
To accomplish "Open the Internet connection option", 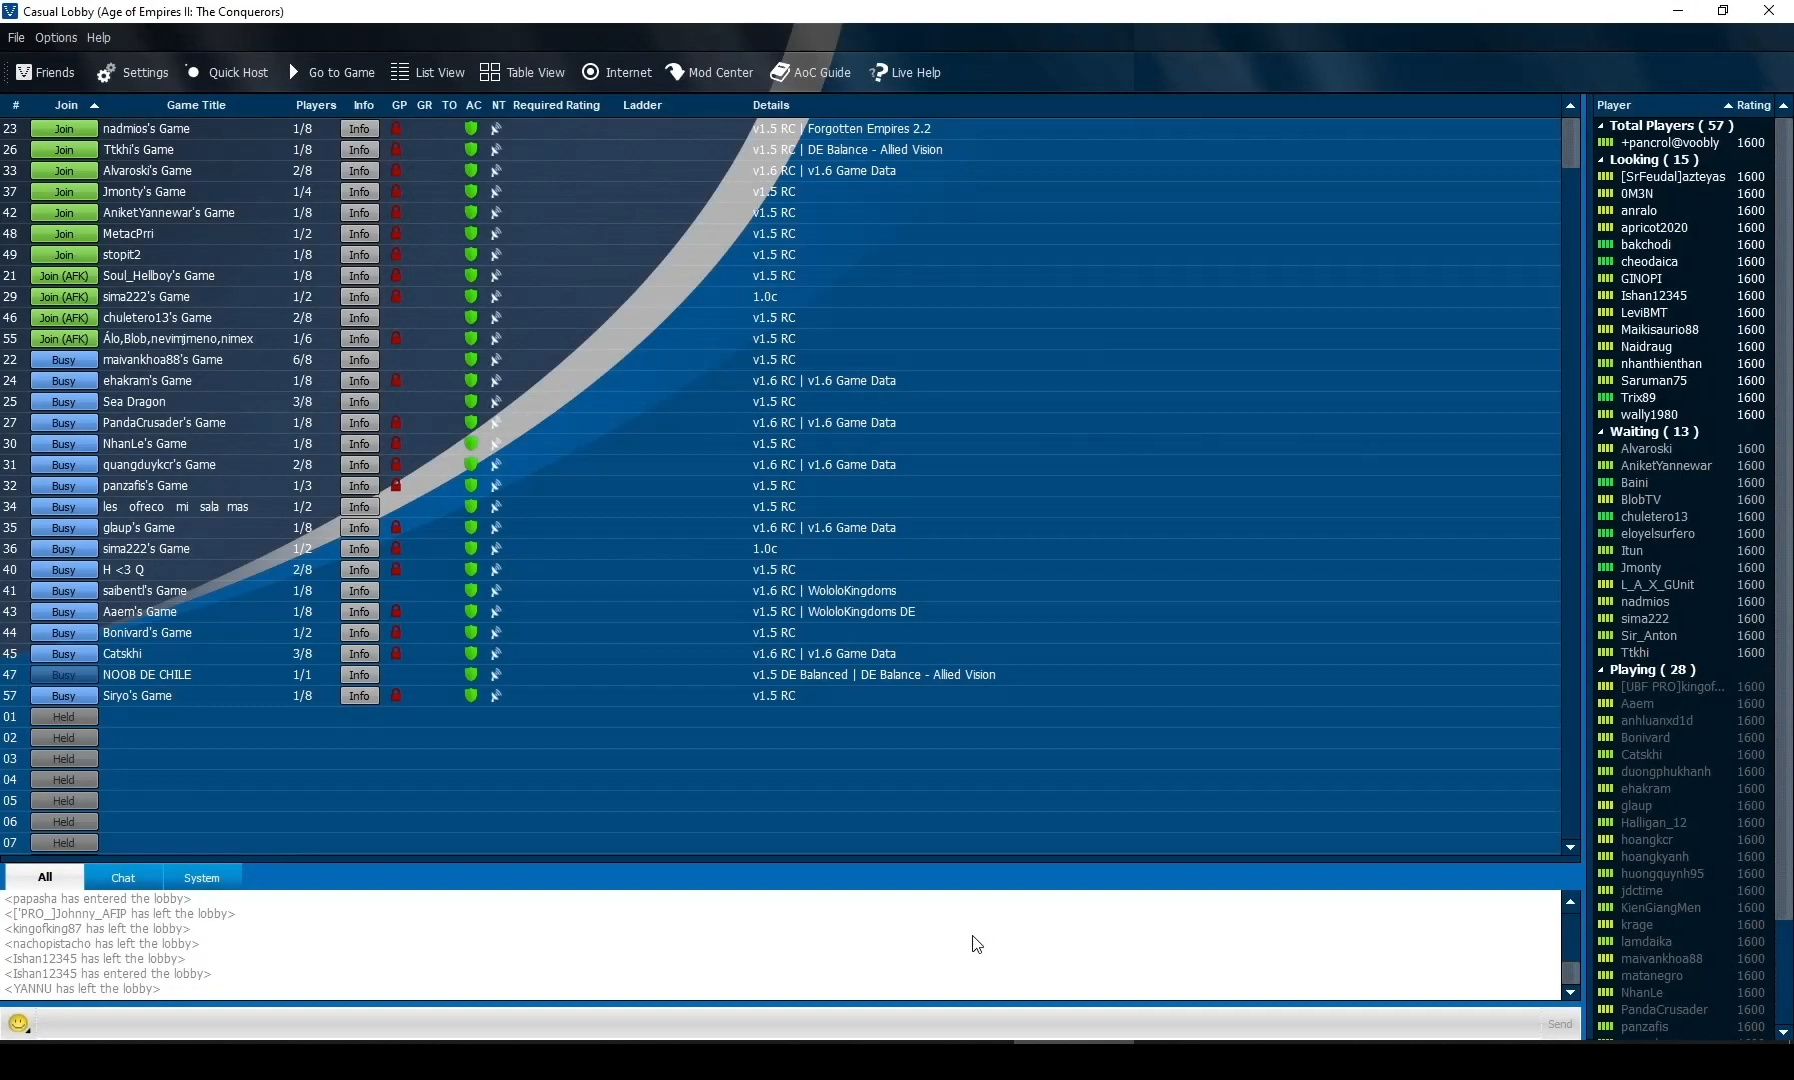I will tap(617, 72).
